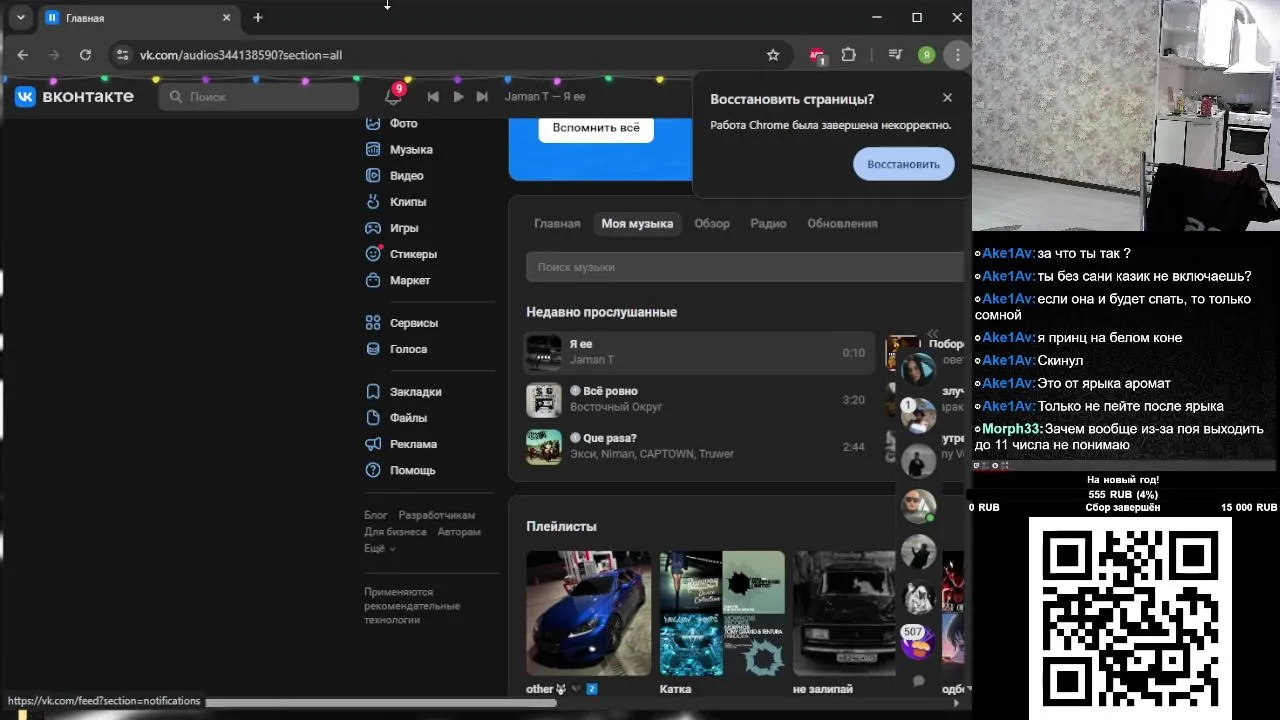The image size is (1280, 720).
Task: Open the Для бизнеса footer link
Action: click(x=395, y=532)
